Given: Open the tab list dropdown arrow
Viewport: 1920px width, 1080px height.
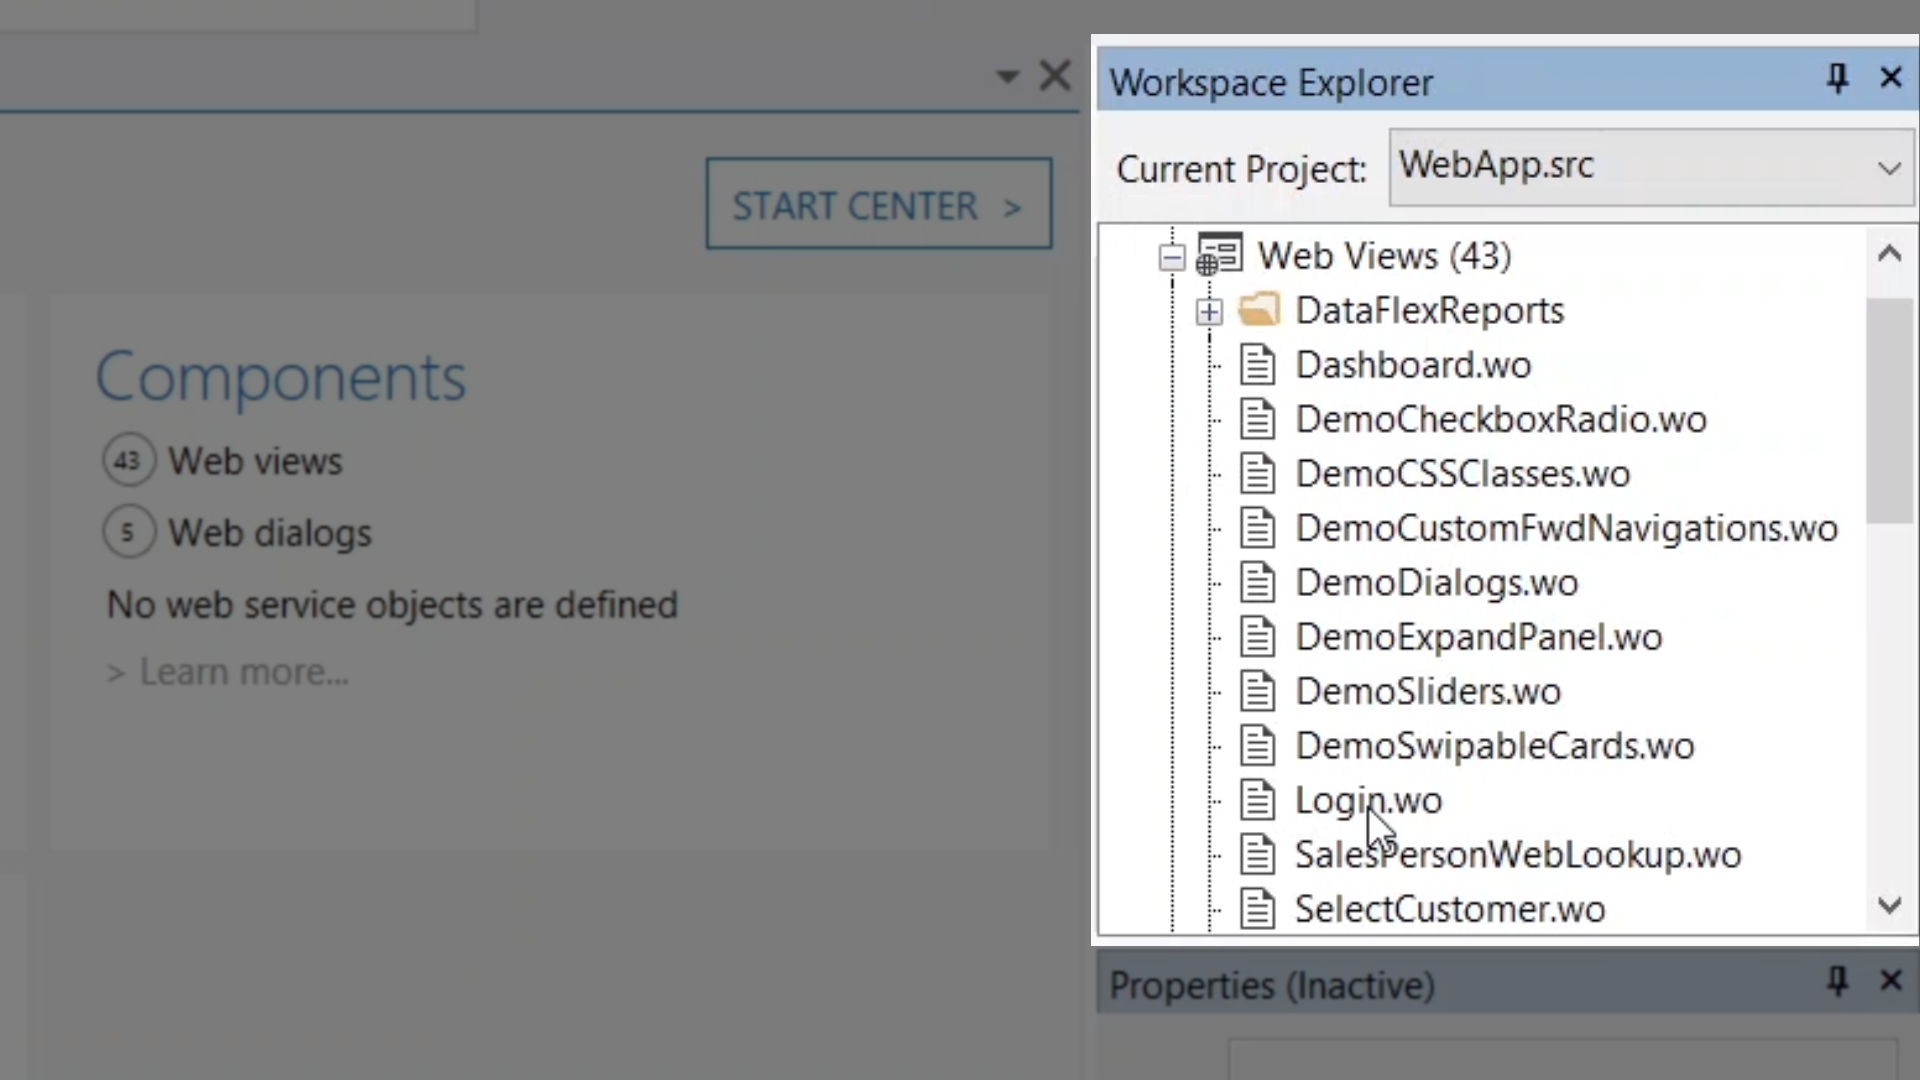Looking at the screenshot, I should [x=1007, y=76].
